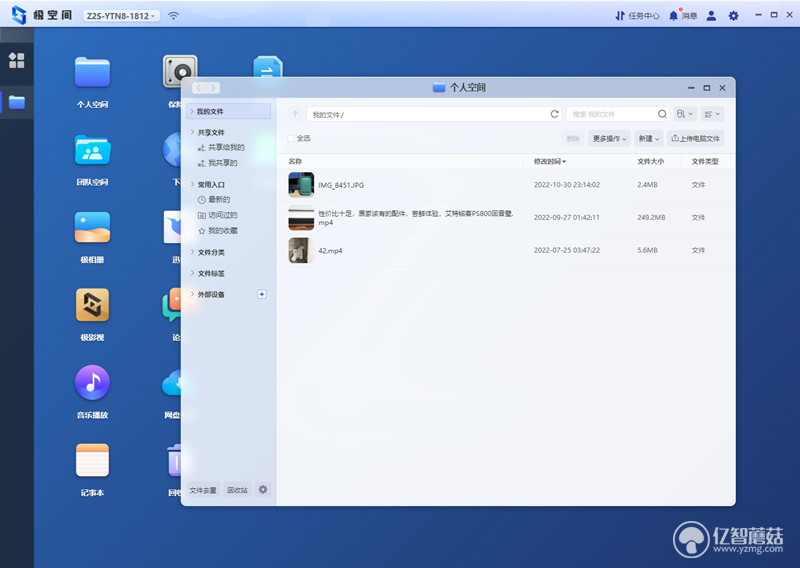
Task: Click the Wi-Fi connection status icon
Action: [173, 16]
